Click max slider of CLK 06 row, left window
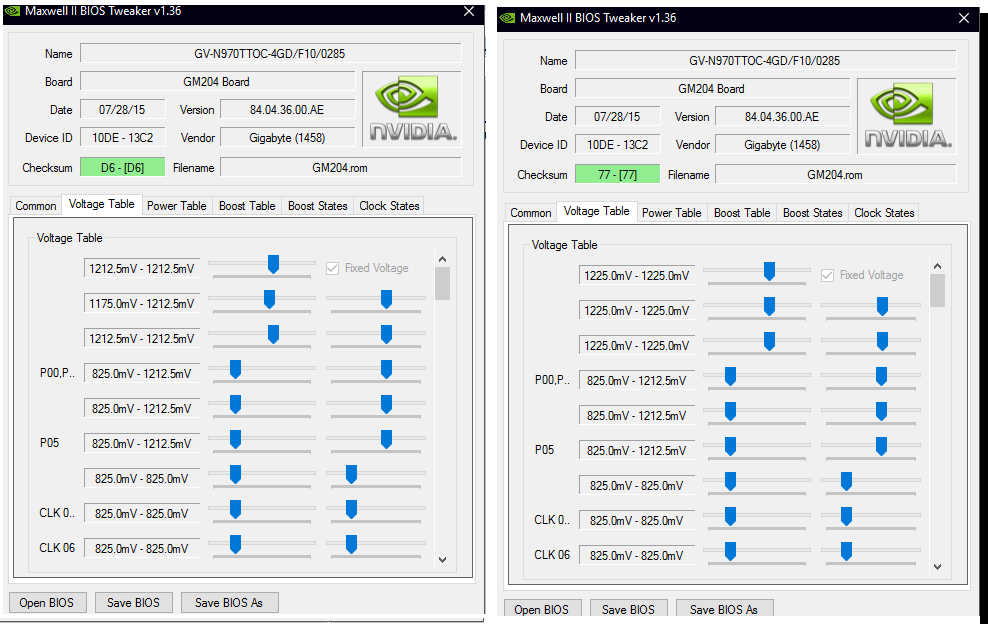 (351, 544)
